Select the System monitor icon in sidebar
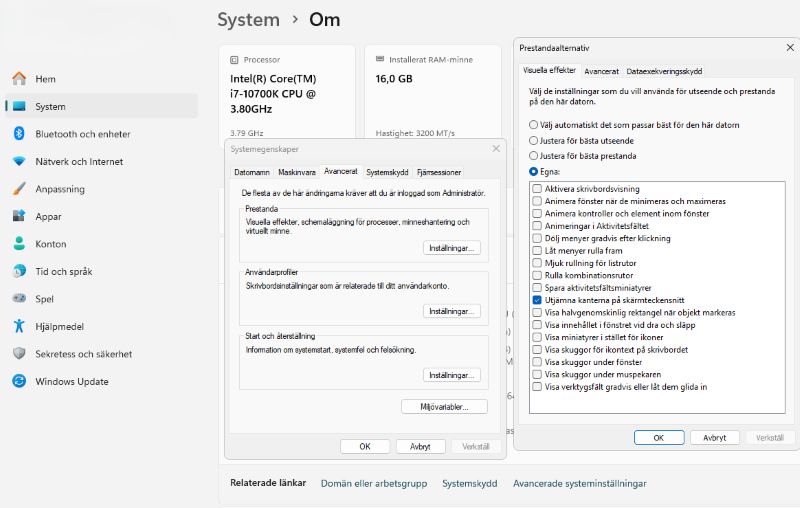 [19, 106]
